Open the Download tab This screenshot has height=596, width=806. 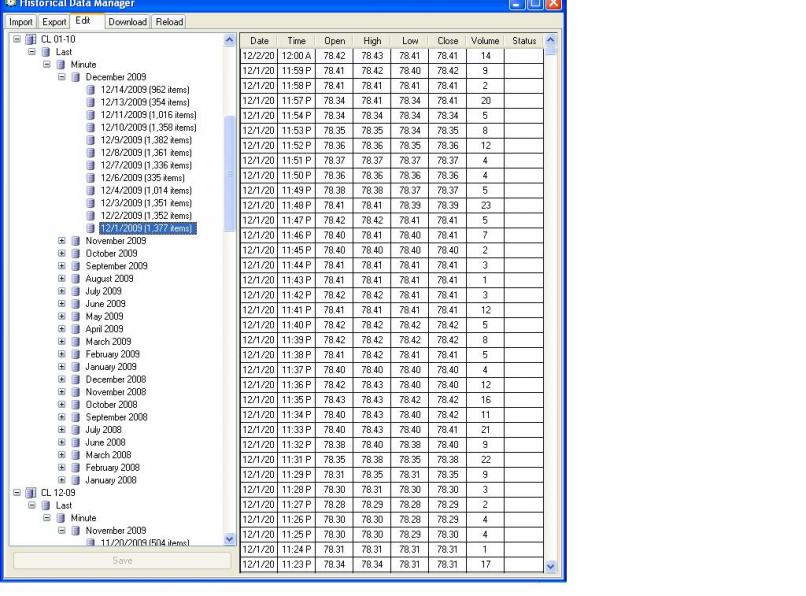tap(127, 22)
